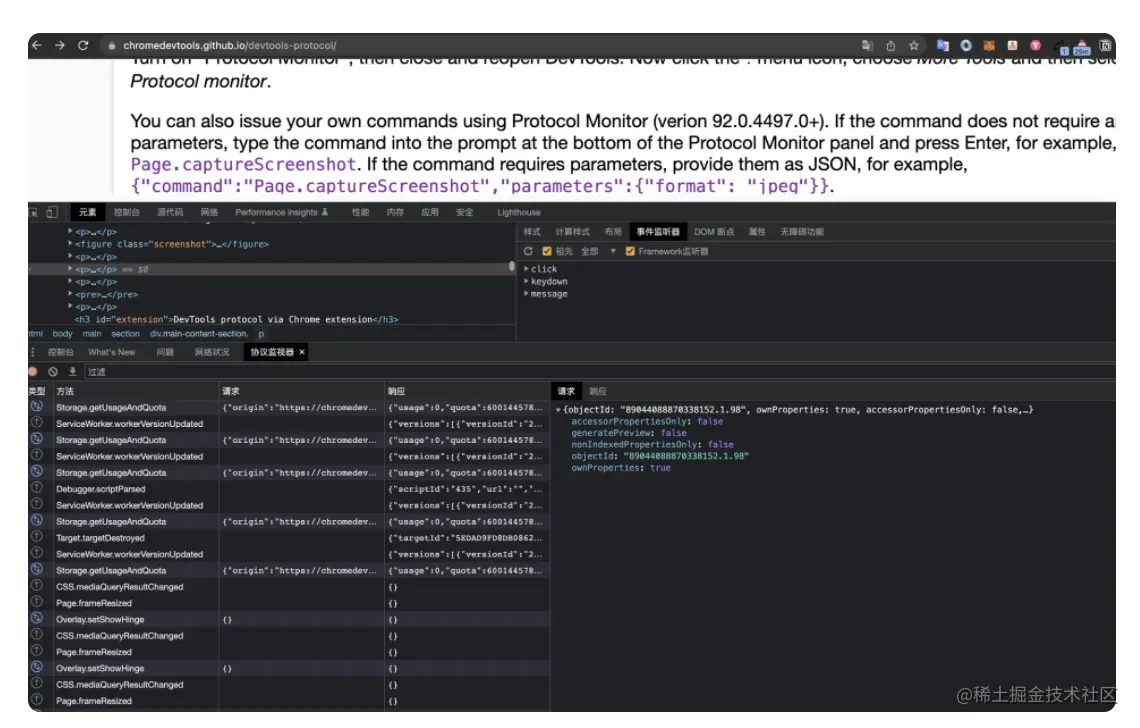Switch to the 元素 panel tab
Screen dimensions: 1140x728
[87, 212]
